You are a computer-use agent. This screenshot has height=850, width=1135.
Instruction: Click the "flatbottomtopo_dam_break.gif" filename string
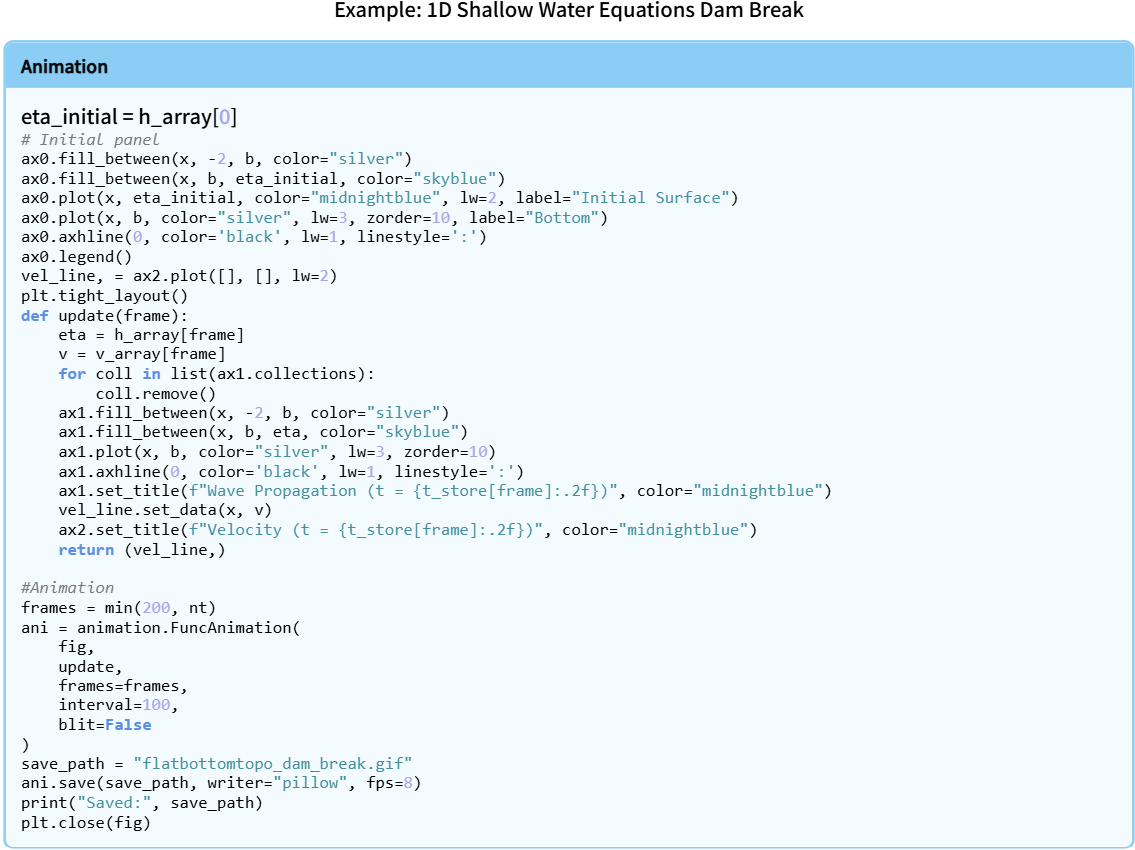point(272,763)
